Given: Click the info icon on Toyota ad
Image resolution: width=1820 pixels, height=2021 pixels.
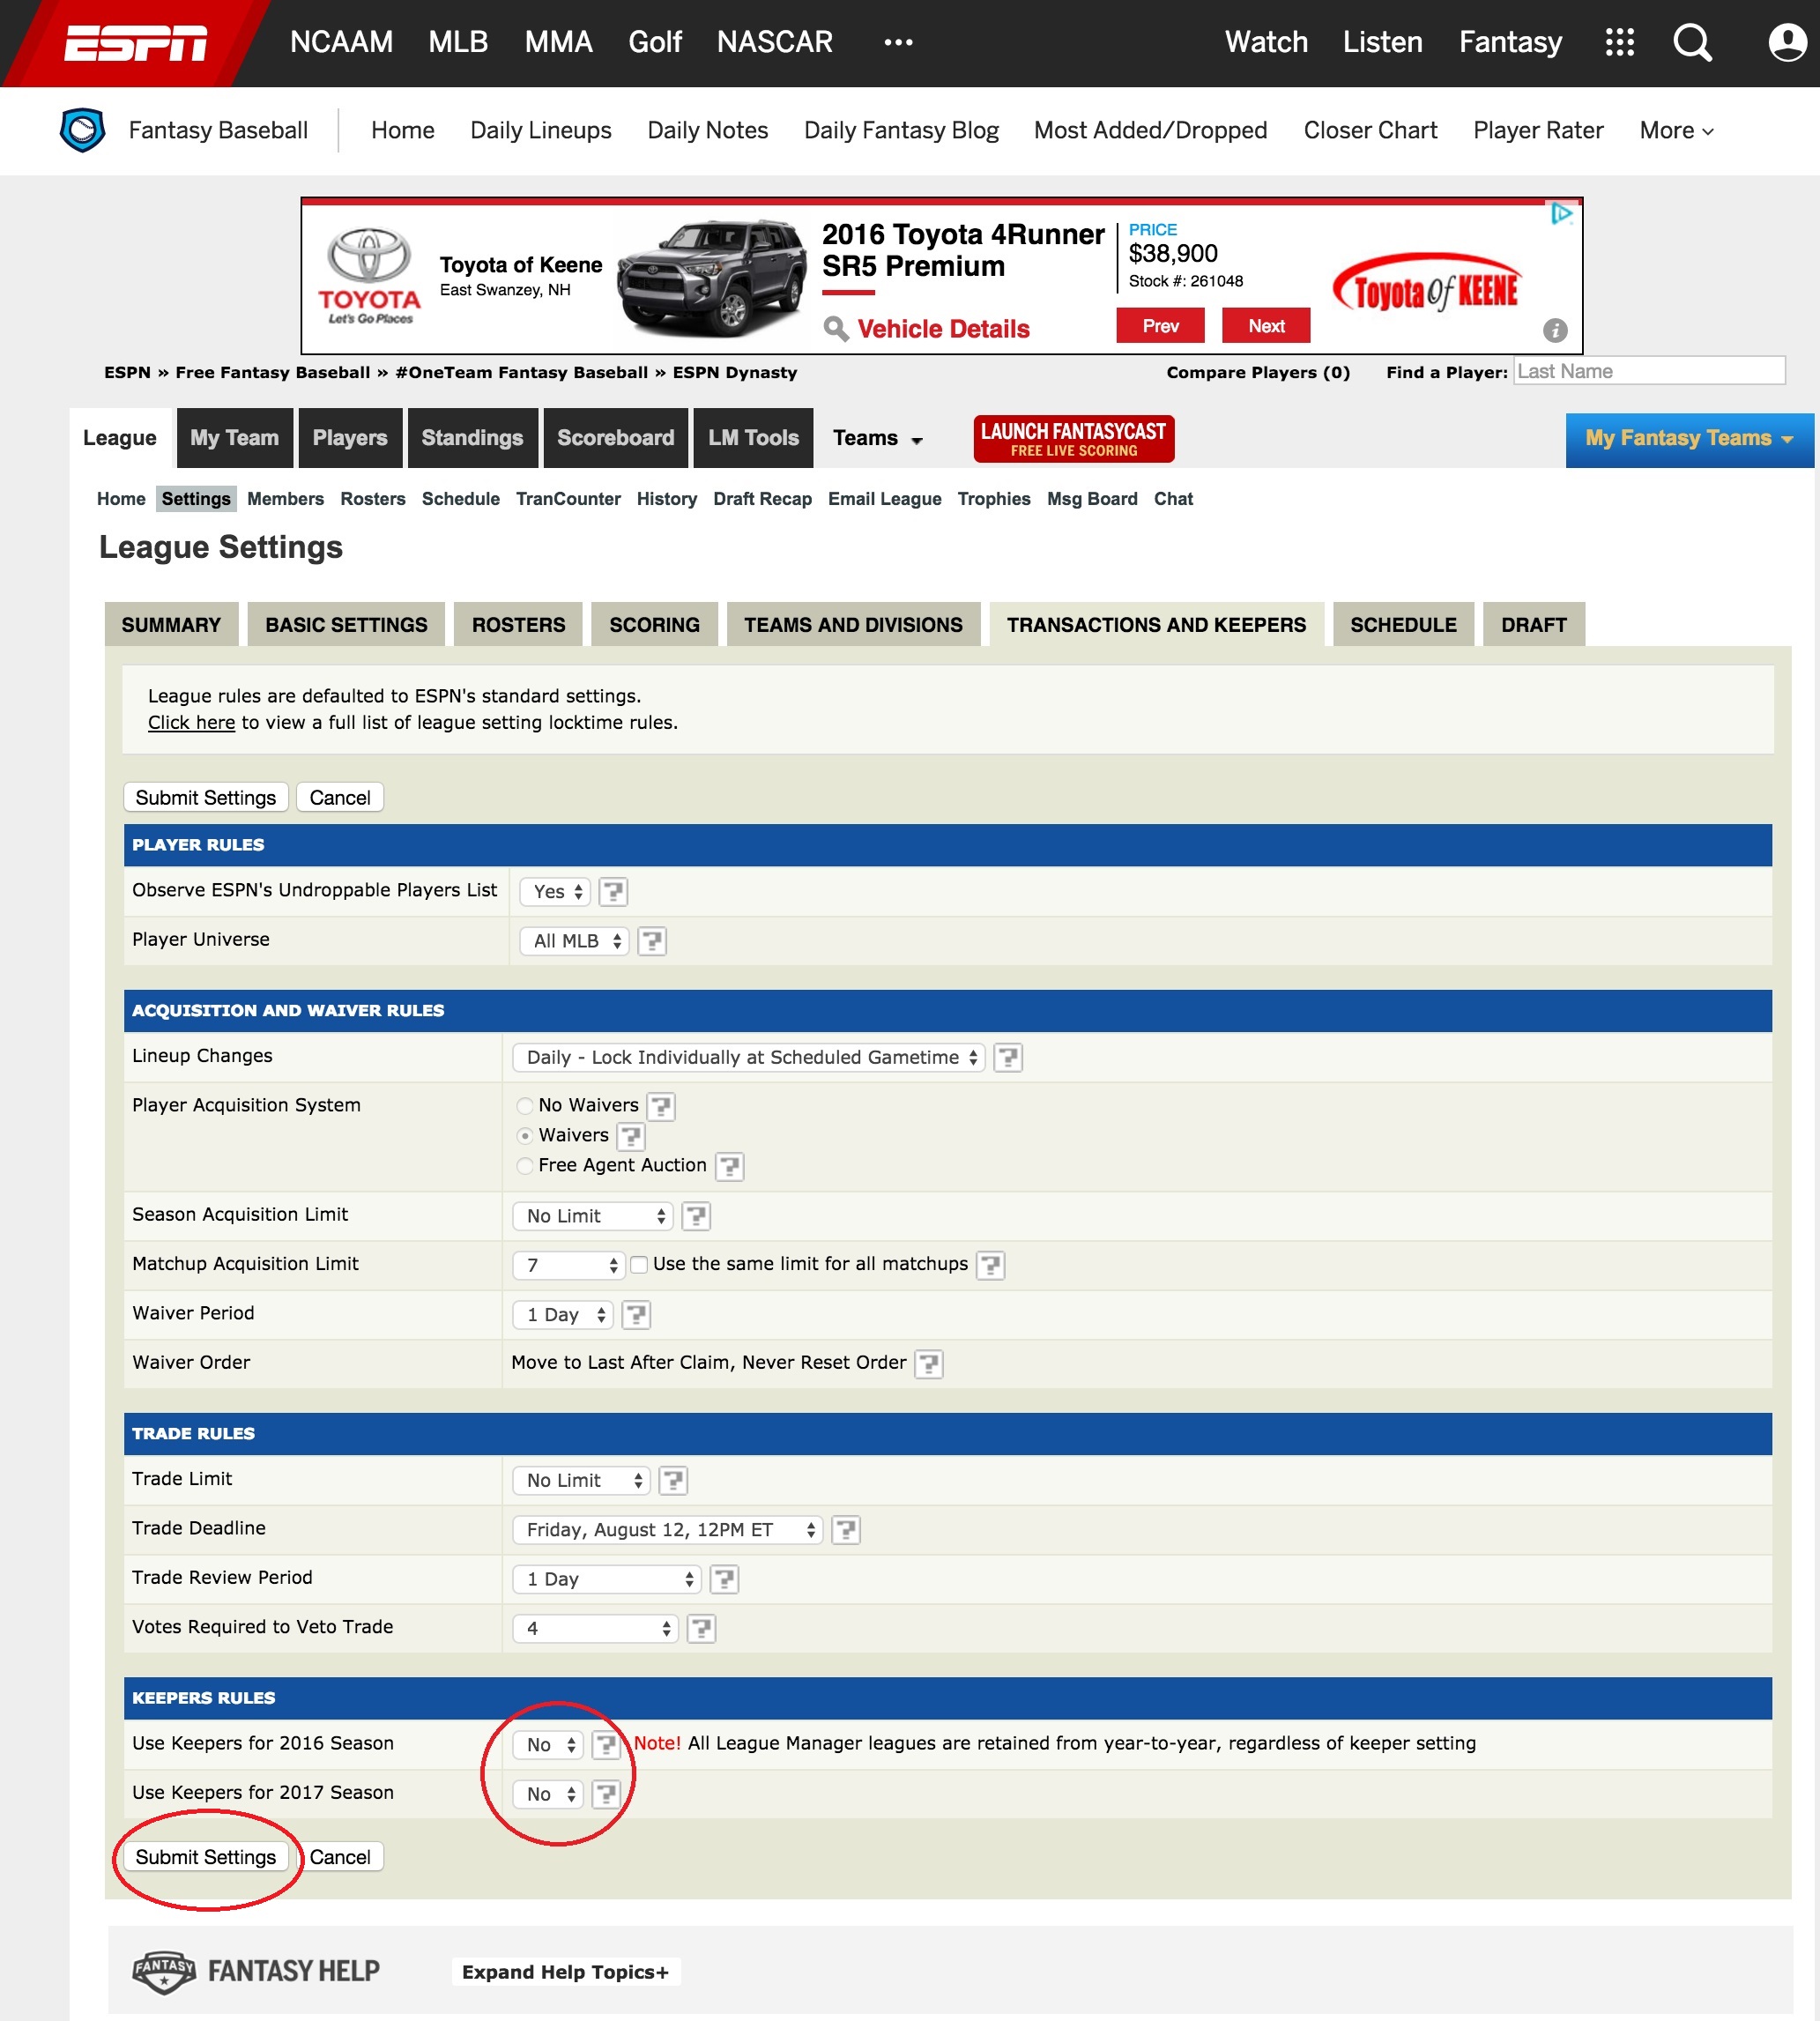Looking at the screenshot, I should (1554, 330).
